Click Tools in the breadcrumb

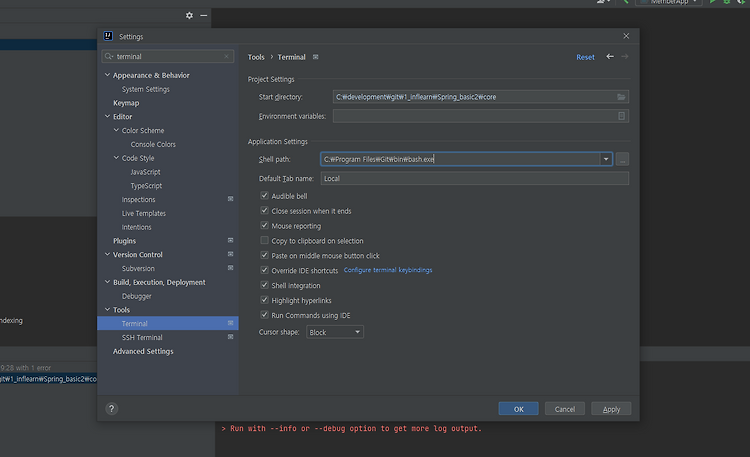pos(256,57)
